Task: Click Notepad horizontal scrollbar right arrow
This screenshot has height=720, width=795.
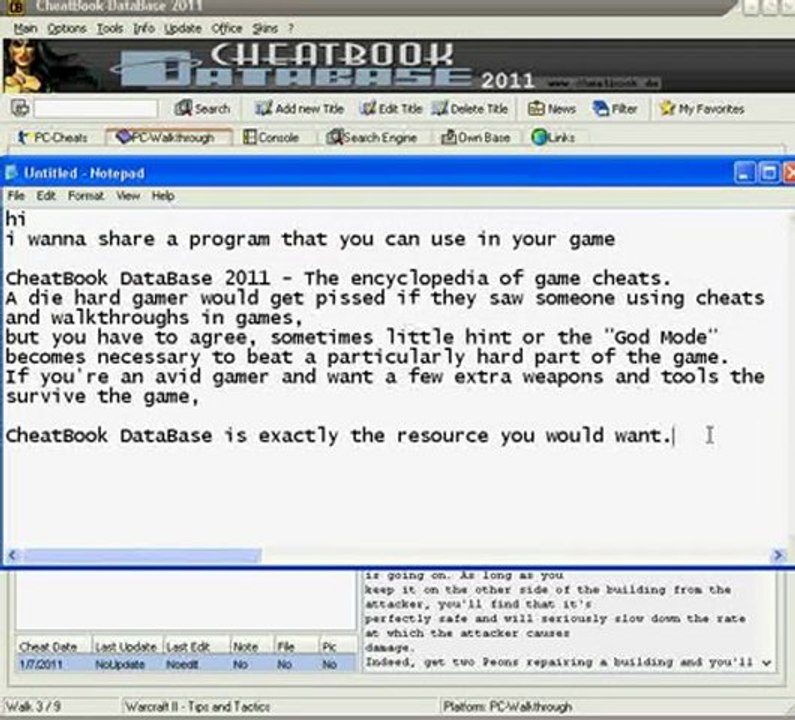Action: coord(778,555)
